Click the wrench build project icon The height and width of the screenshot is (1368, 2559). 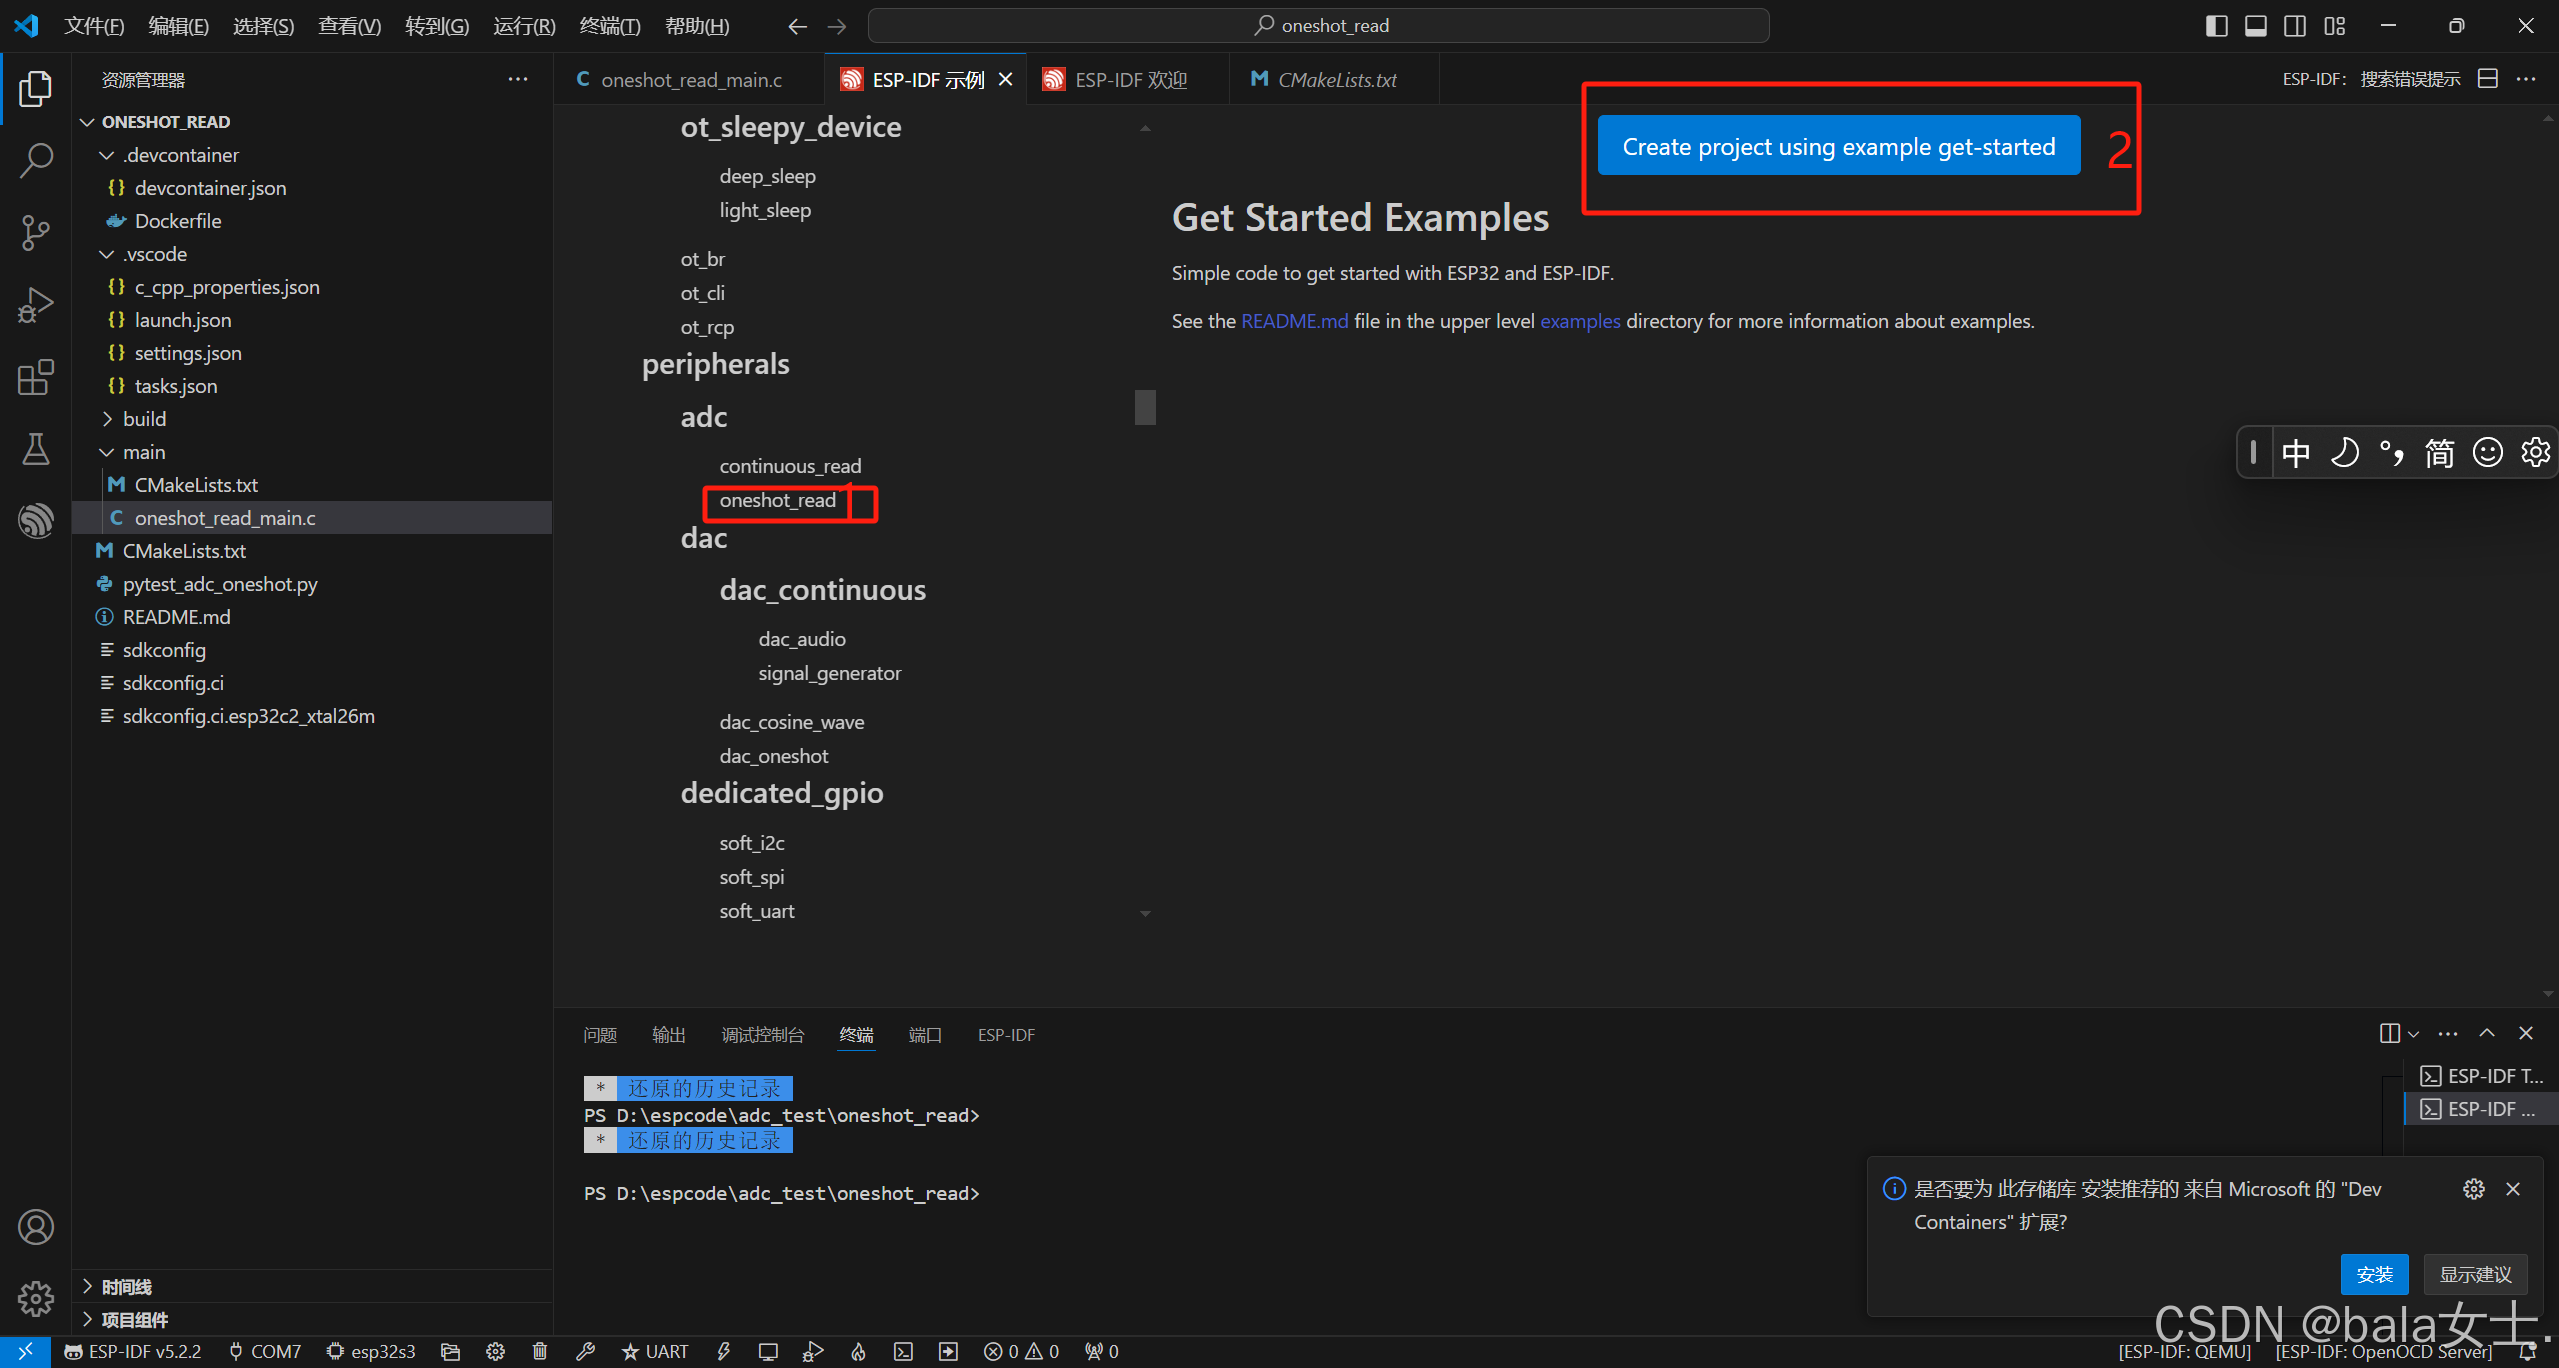(586, 1352)
